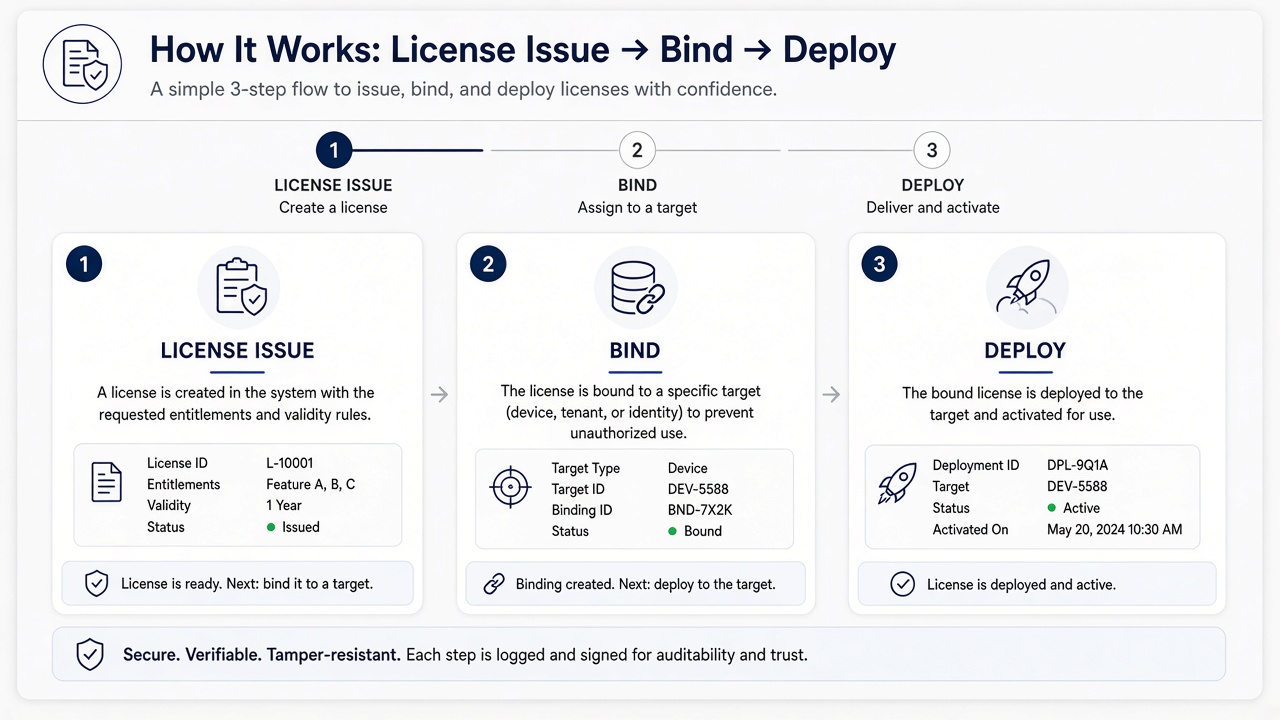Viewport: 1280px width, 720px height.
Task: Click the 'How It Works' page title
Action: tap(523, 50)
